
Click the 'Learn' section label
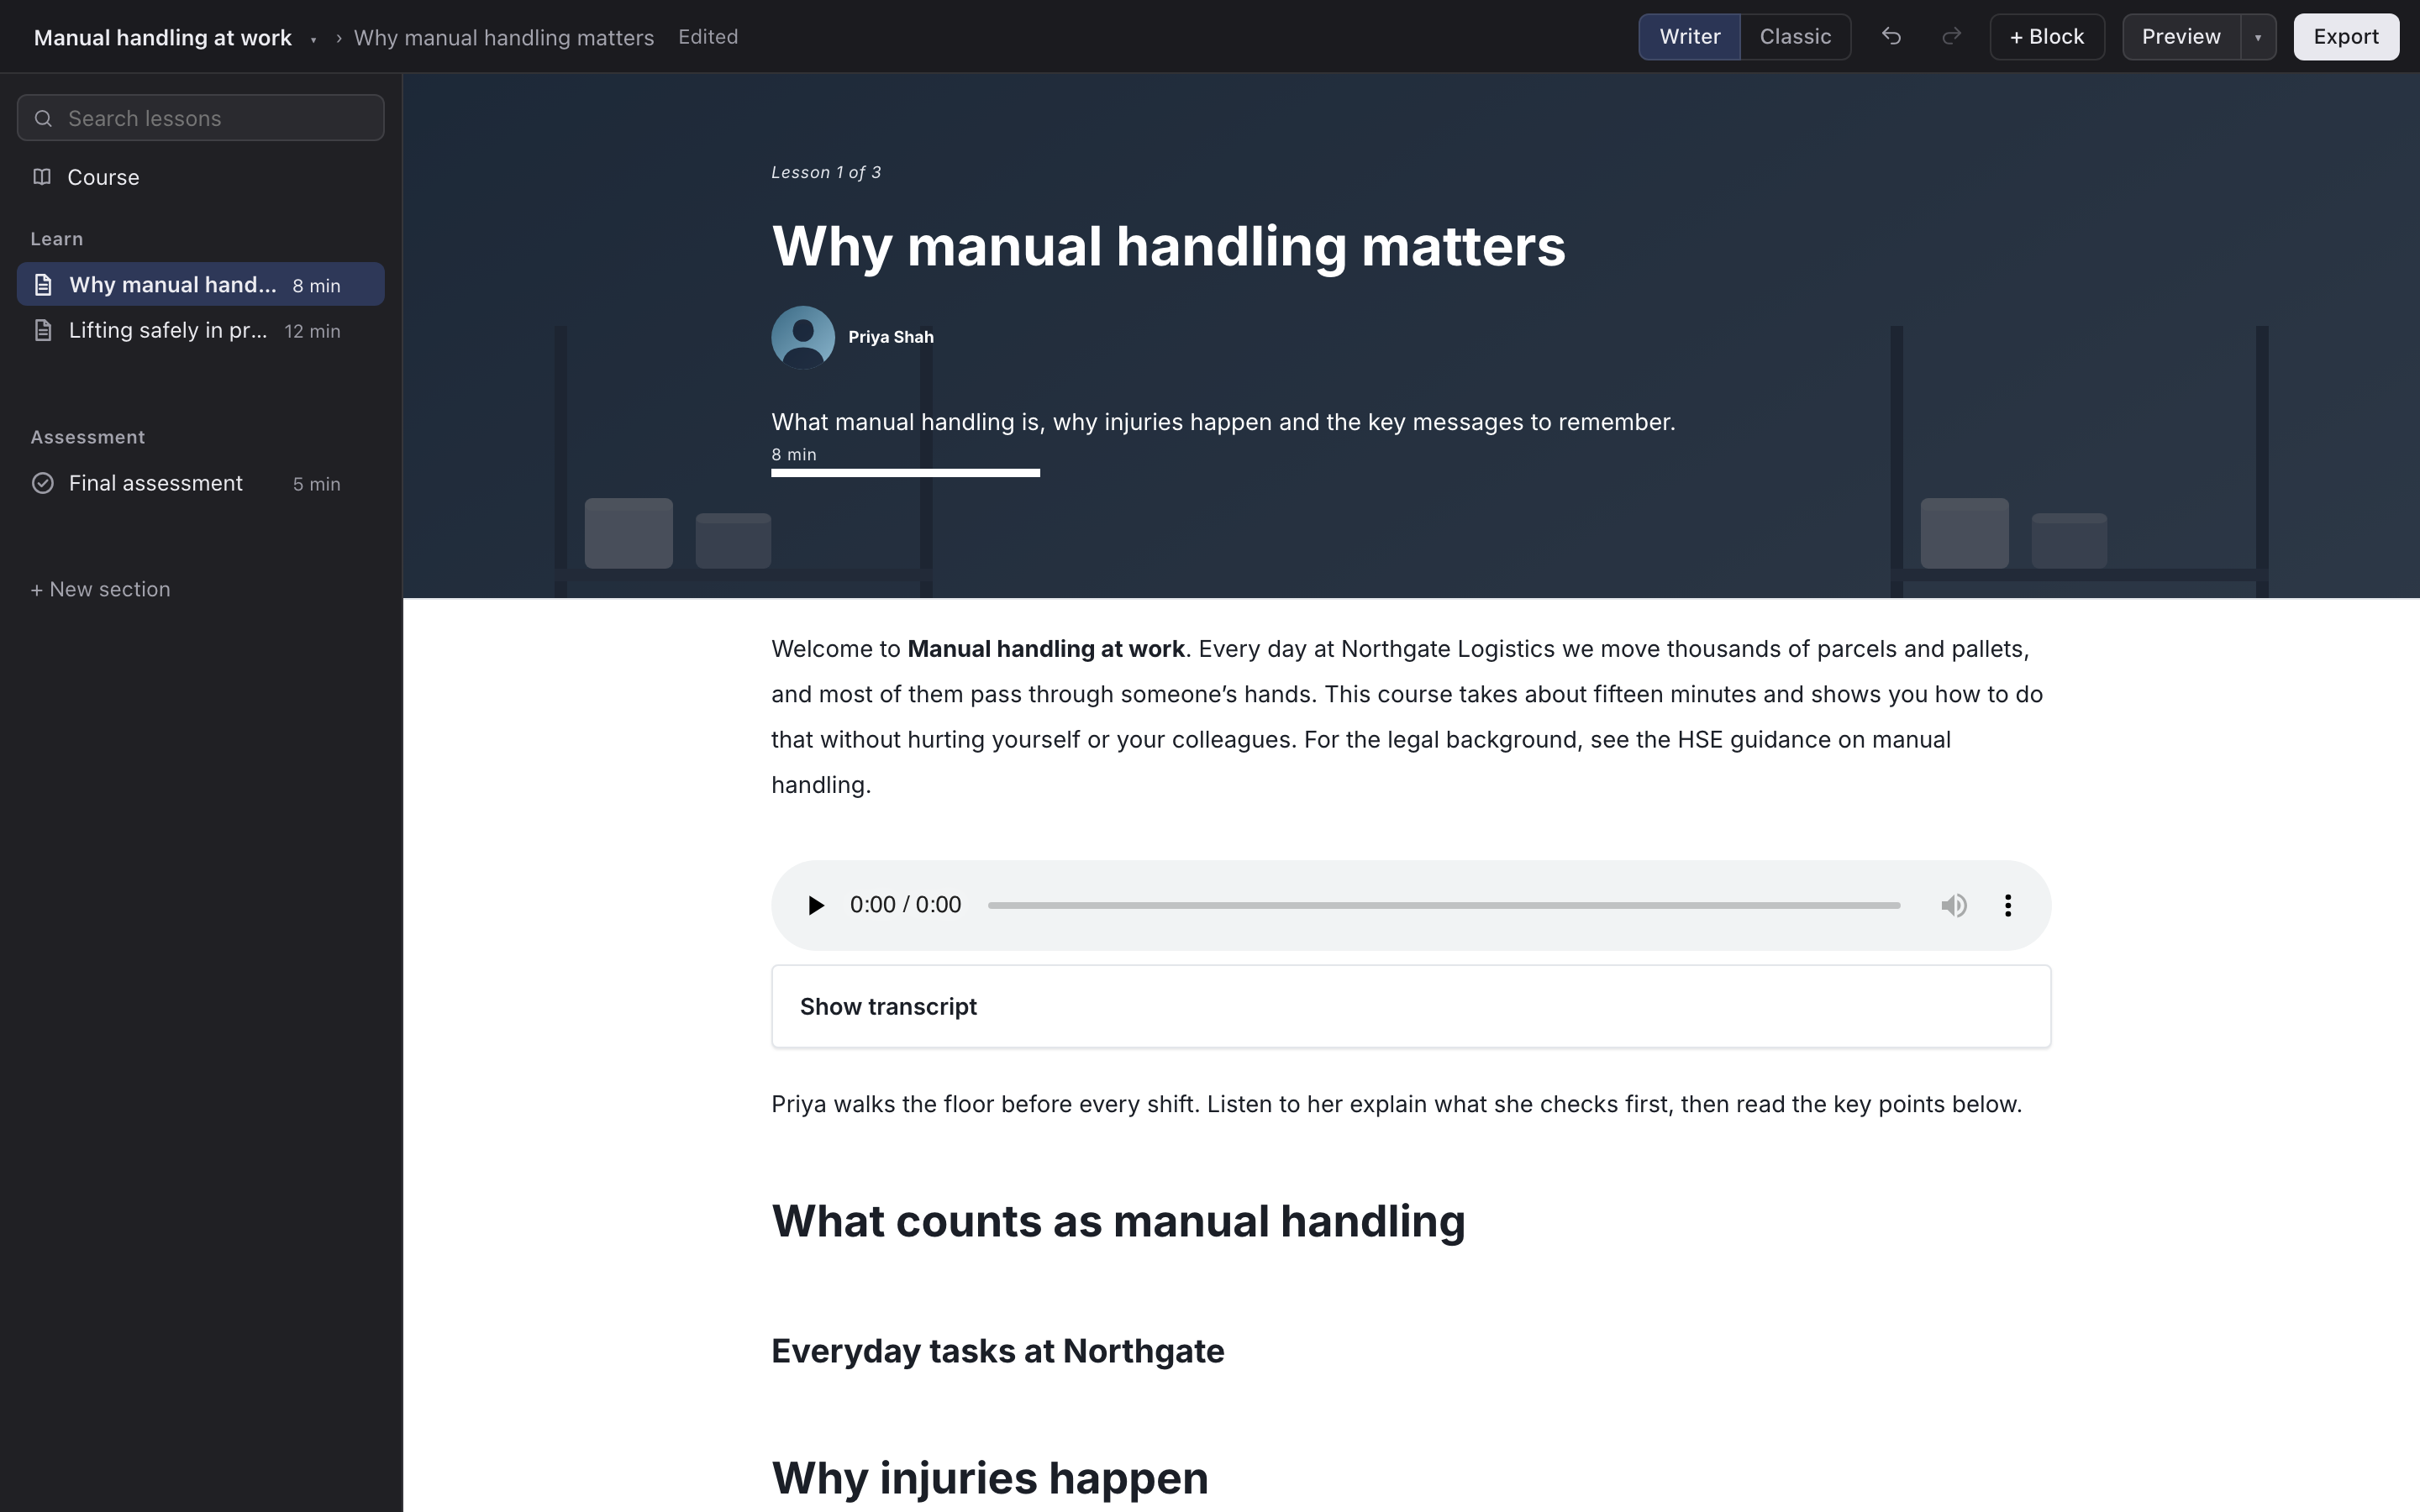[x=57, y=239]
